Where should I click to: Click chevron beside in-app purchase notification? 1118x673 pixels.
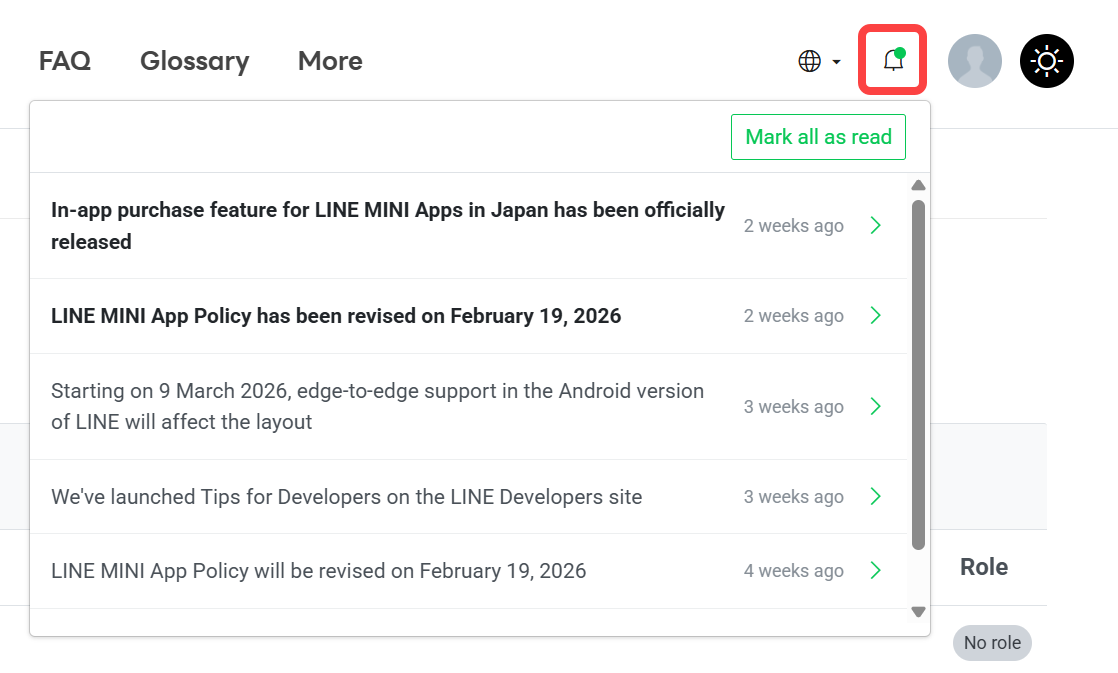coord(876,226)
